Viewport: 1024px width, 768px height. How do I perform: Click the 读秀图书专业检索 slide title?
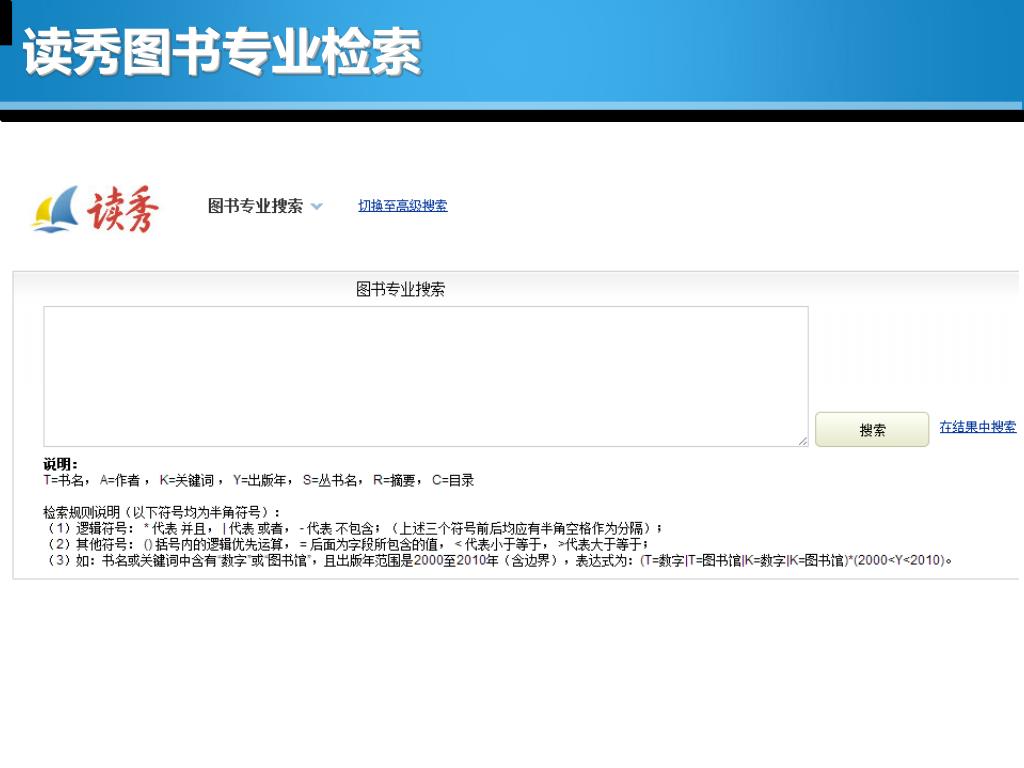(x=223, y=52)
